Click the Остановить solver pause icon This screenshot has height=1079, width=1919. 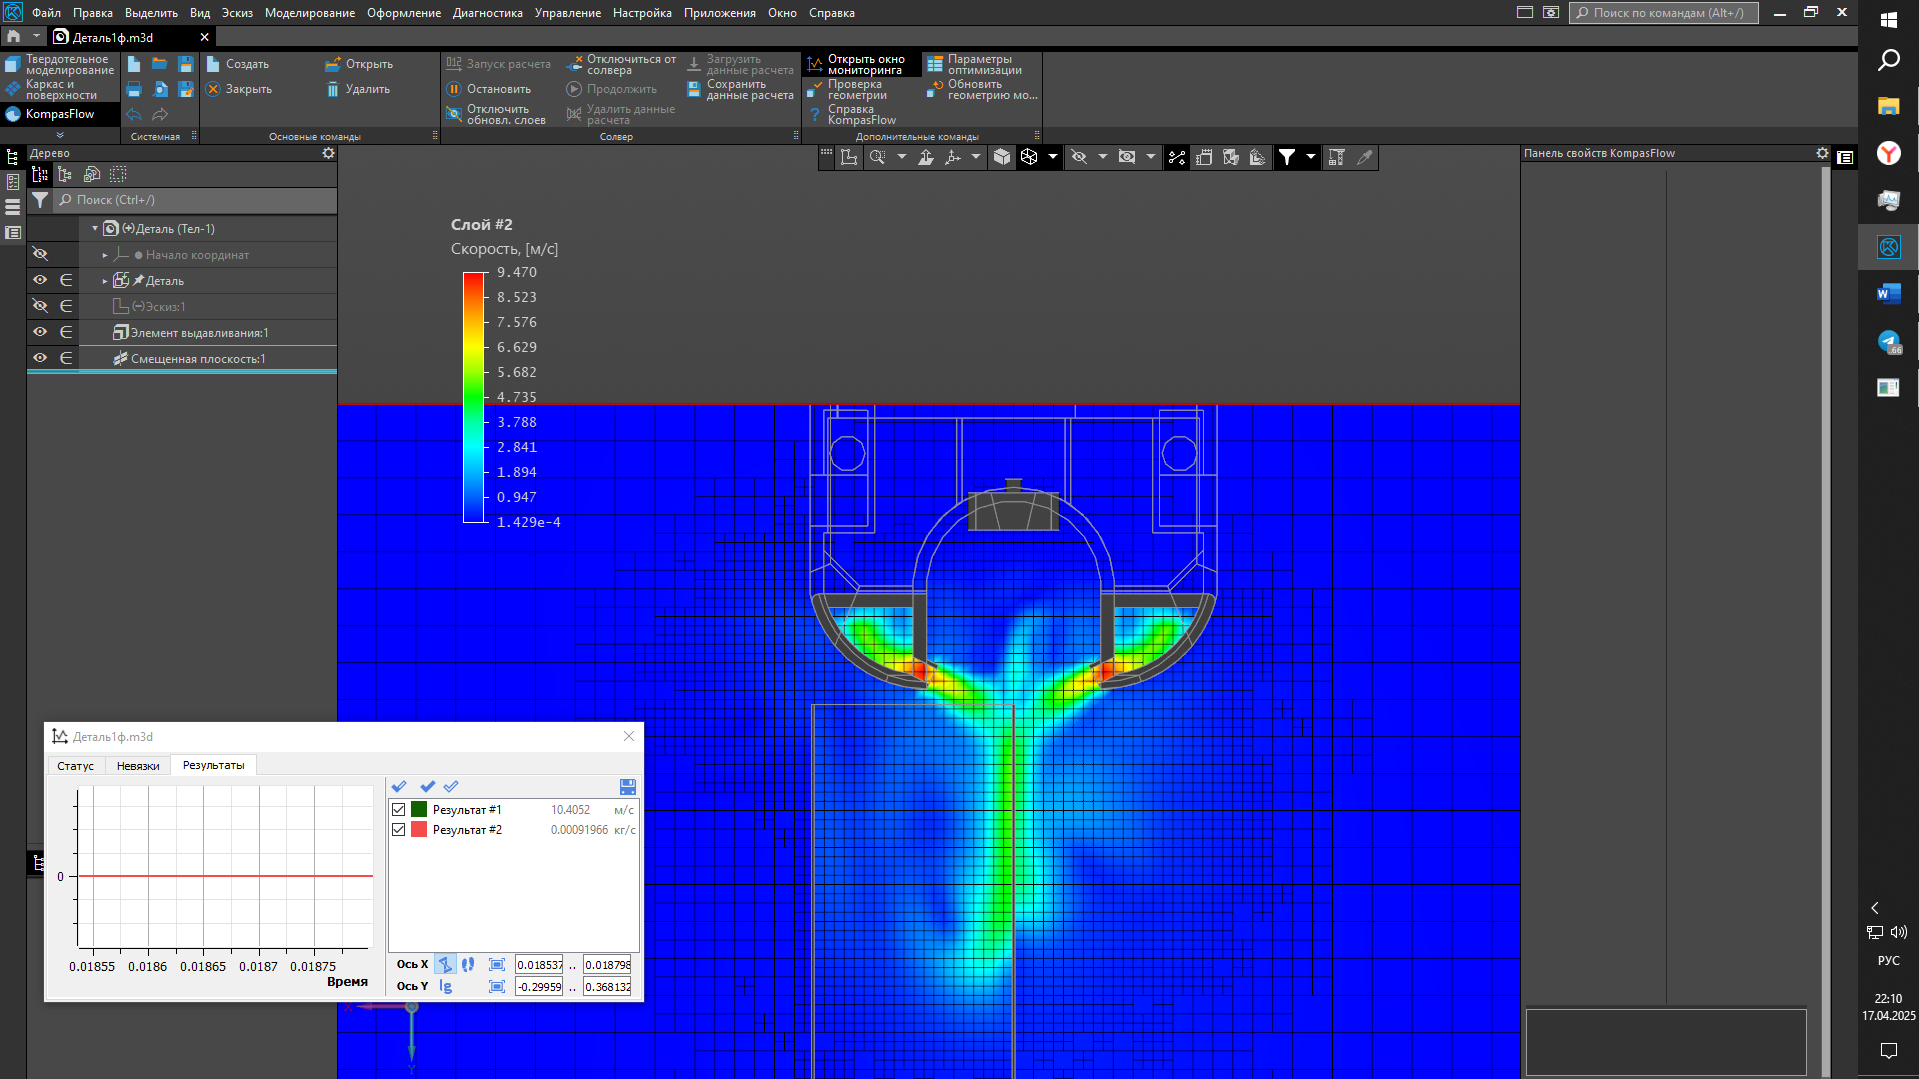coord(454,89)
